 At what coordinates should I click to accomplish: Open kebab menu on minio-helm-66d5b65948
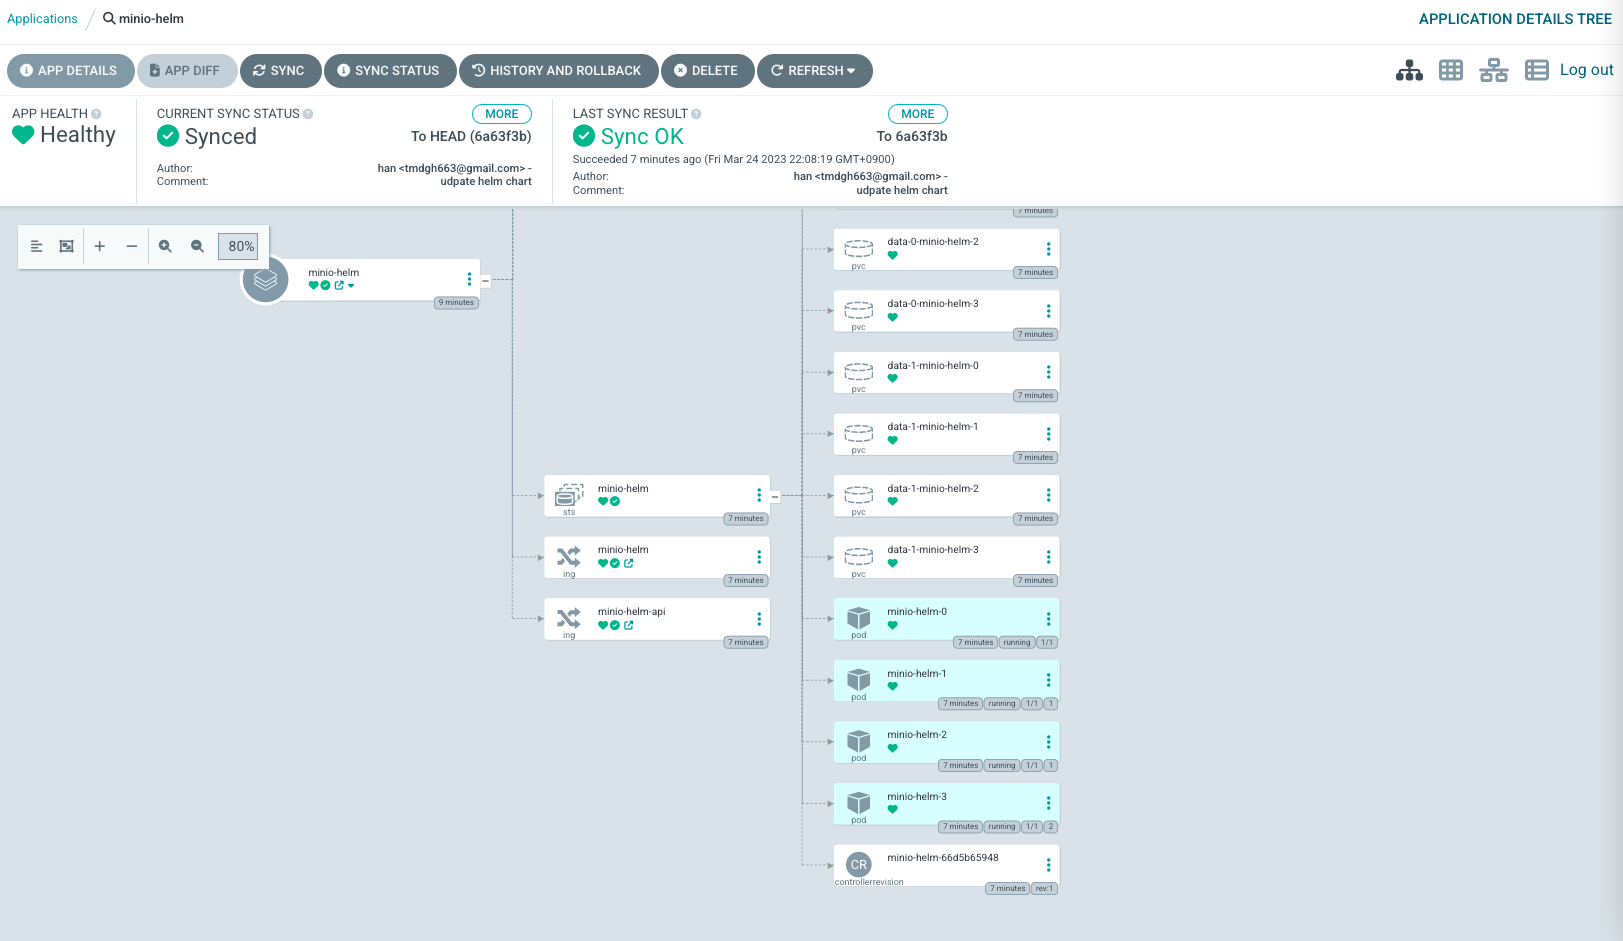coord(1049,865)
